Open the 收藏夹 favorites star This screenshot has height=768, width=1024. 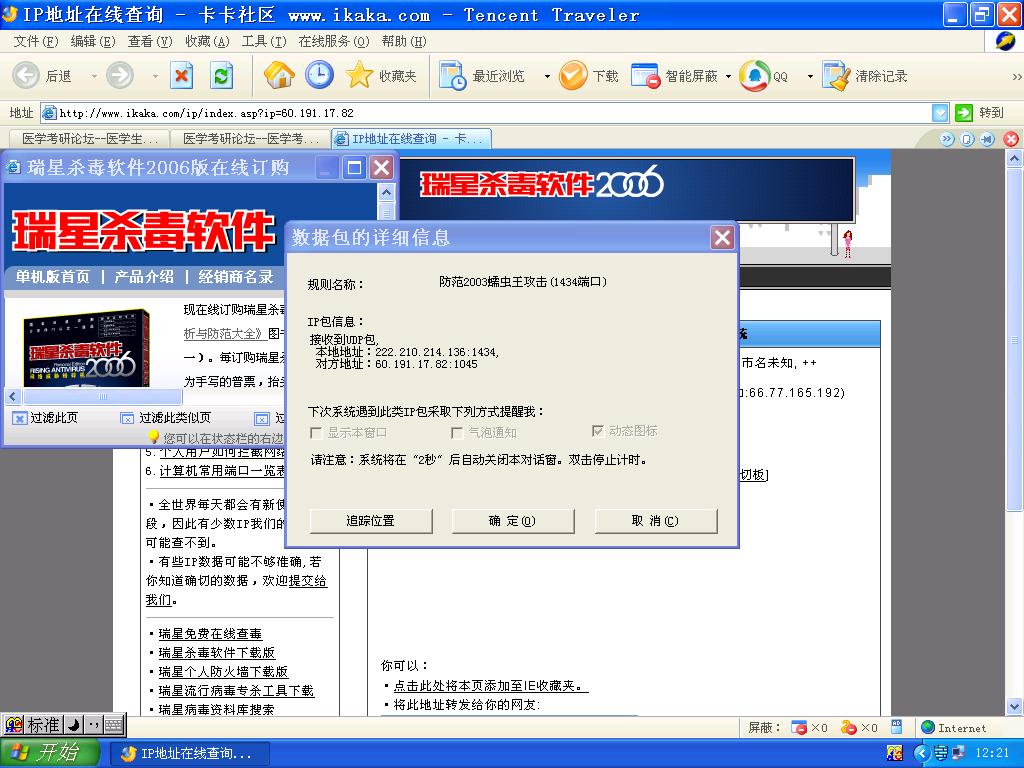pos(381,76)
